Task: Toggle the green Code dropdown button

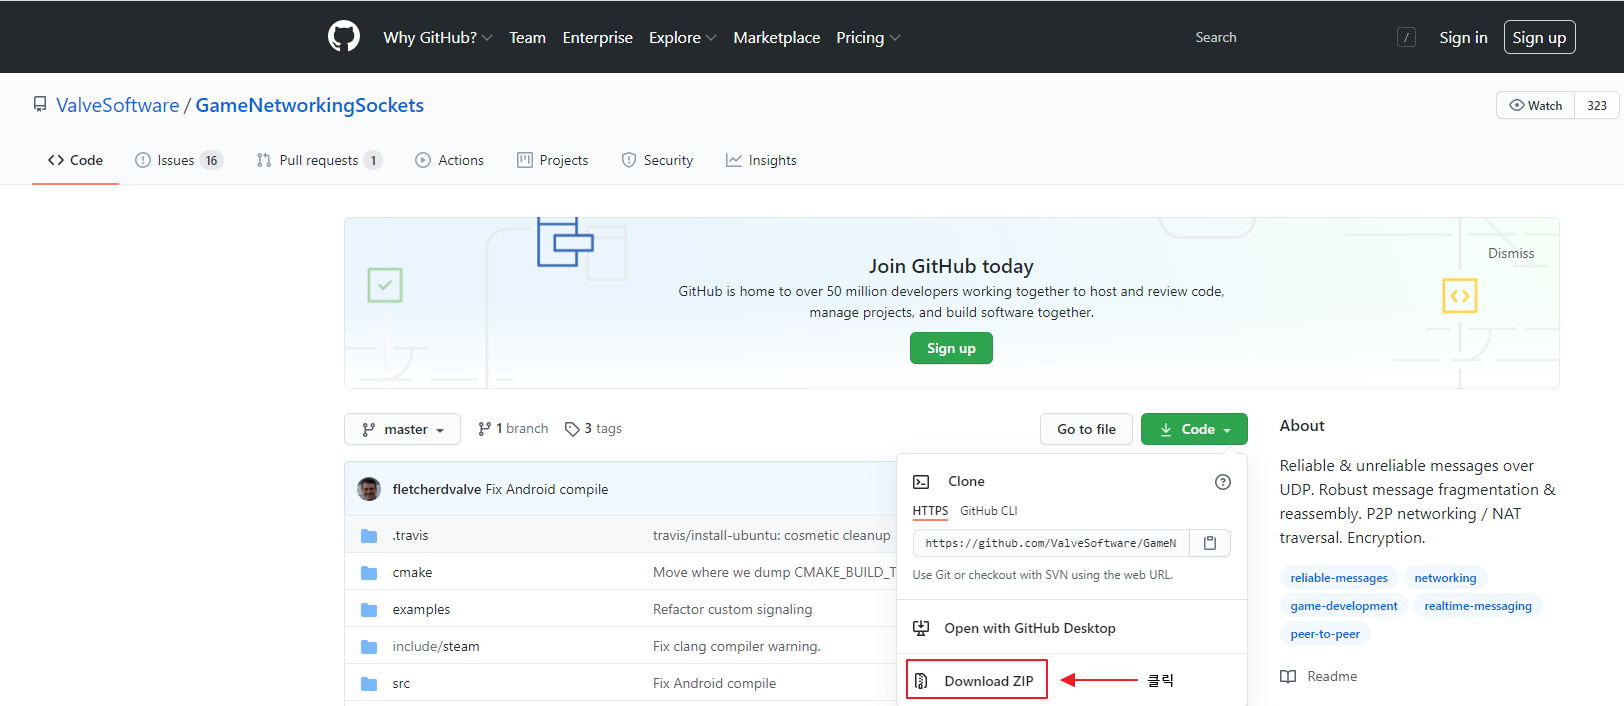Action: 1194,429
